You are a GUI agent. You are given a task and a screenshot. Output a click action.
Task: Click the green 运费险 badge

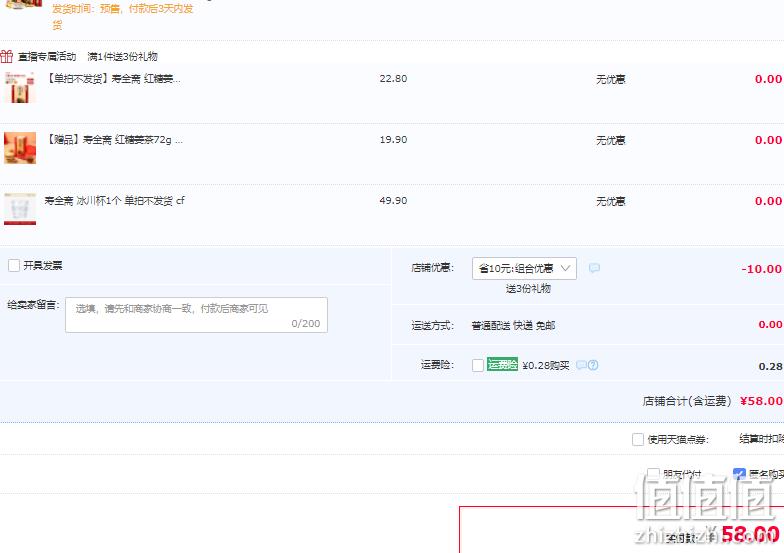pos(502,364)
